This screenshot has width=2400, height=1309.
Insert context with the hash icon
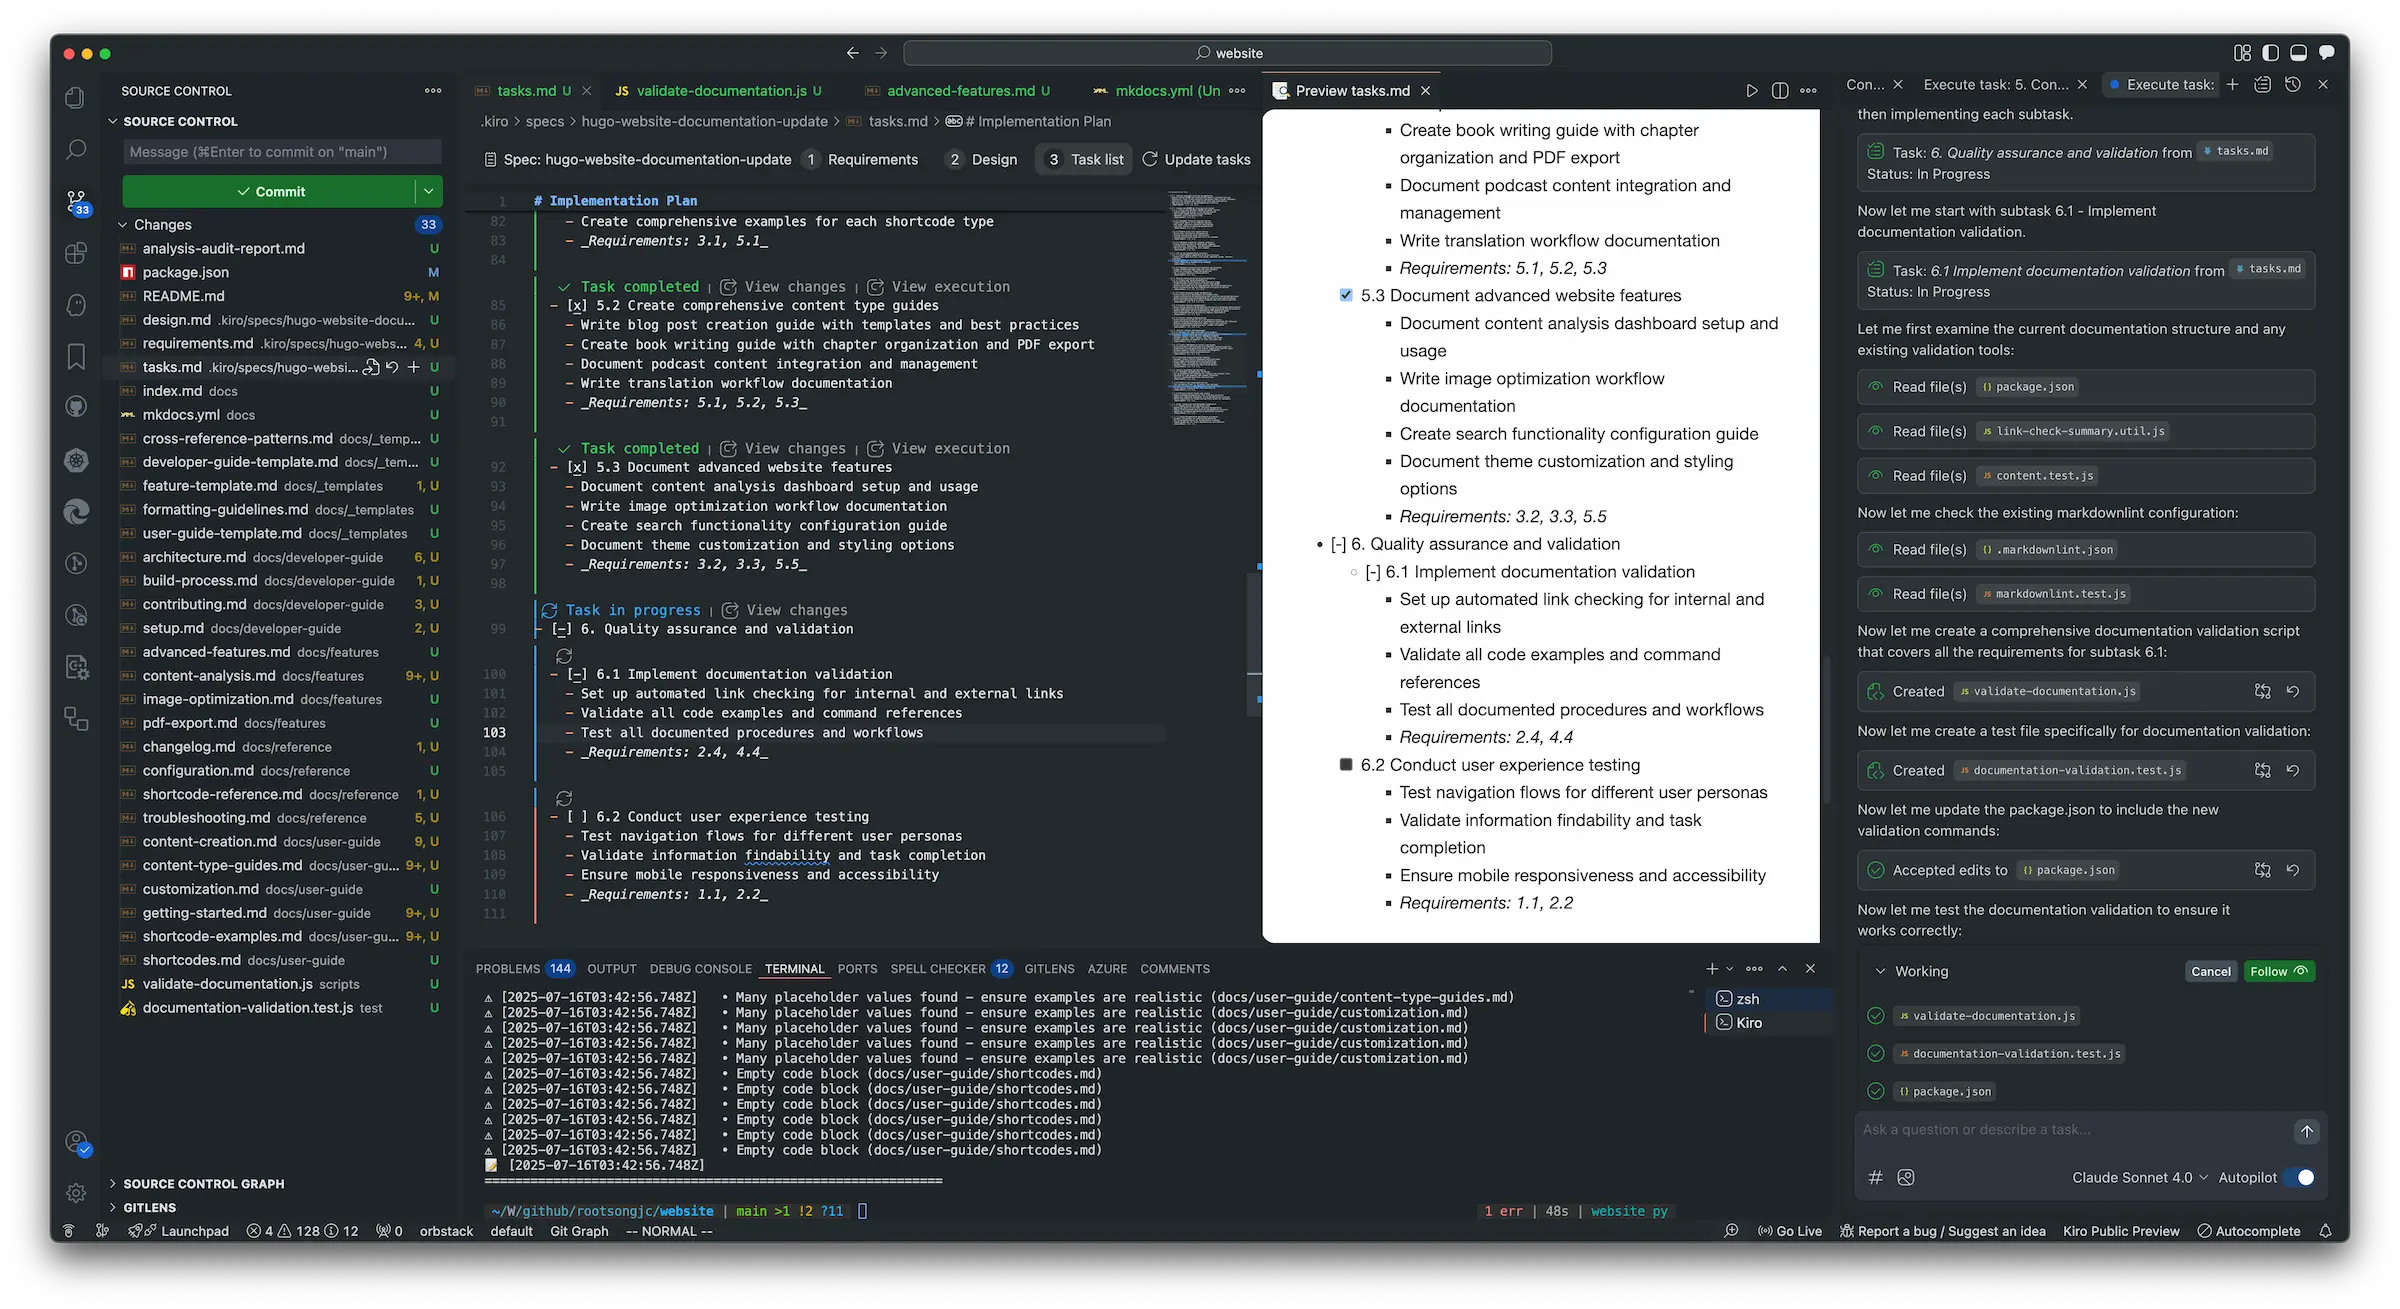click(1875, 1177)
